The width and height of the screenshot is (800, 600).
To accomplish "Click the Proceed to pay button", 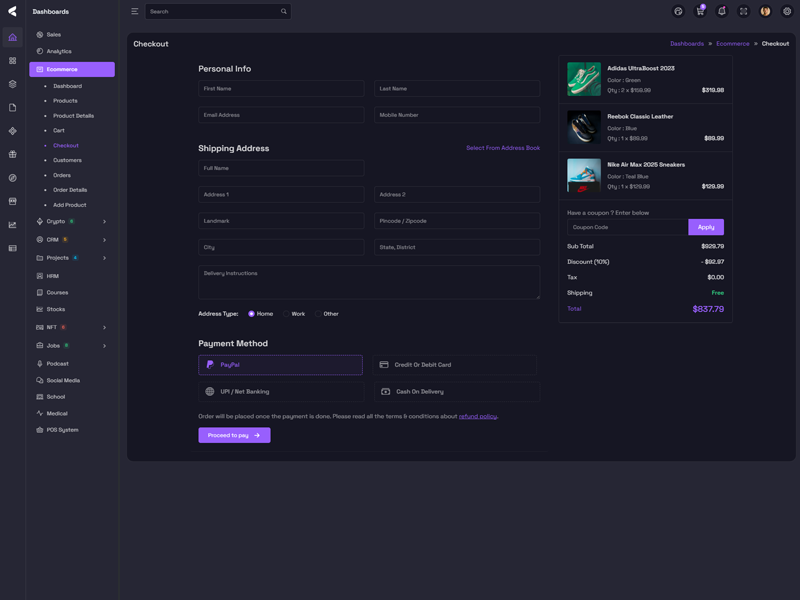I will point(234,435).
